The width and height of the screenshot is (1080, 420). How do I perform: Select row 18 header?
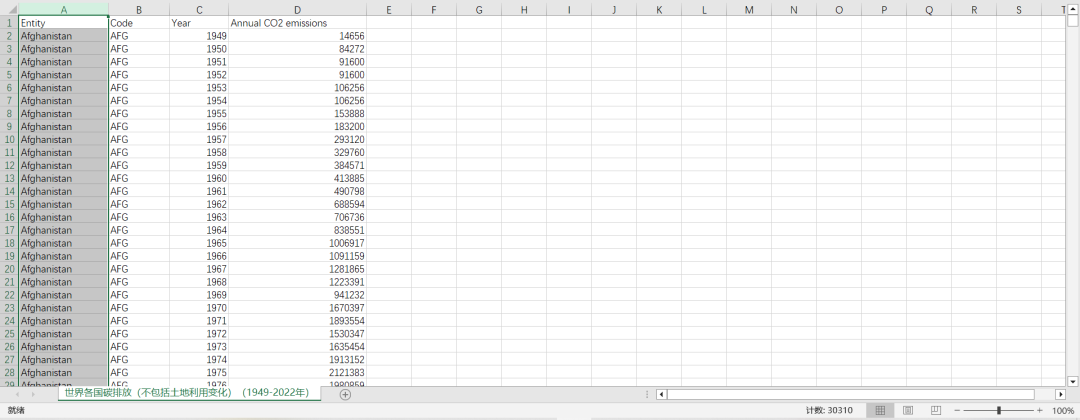click(x=10, y=243)
